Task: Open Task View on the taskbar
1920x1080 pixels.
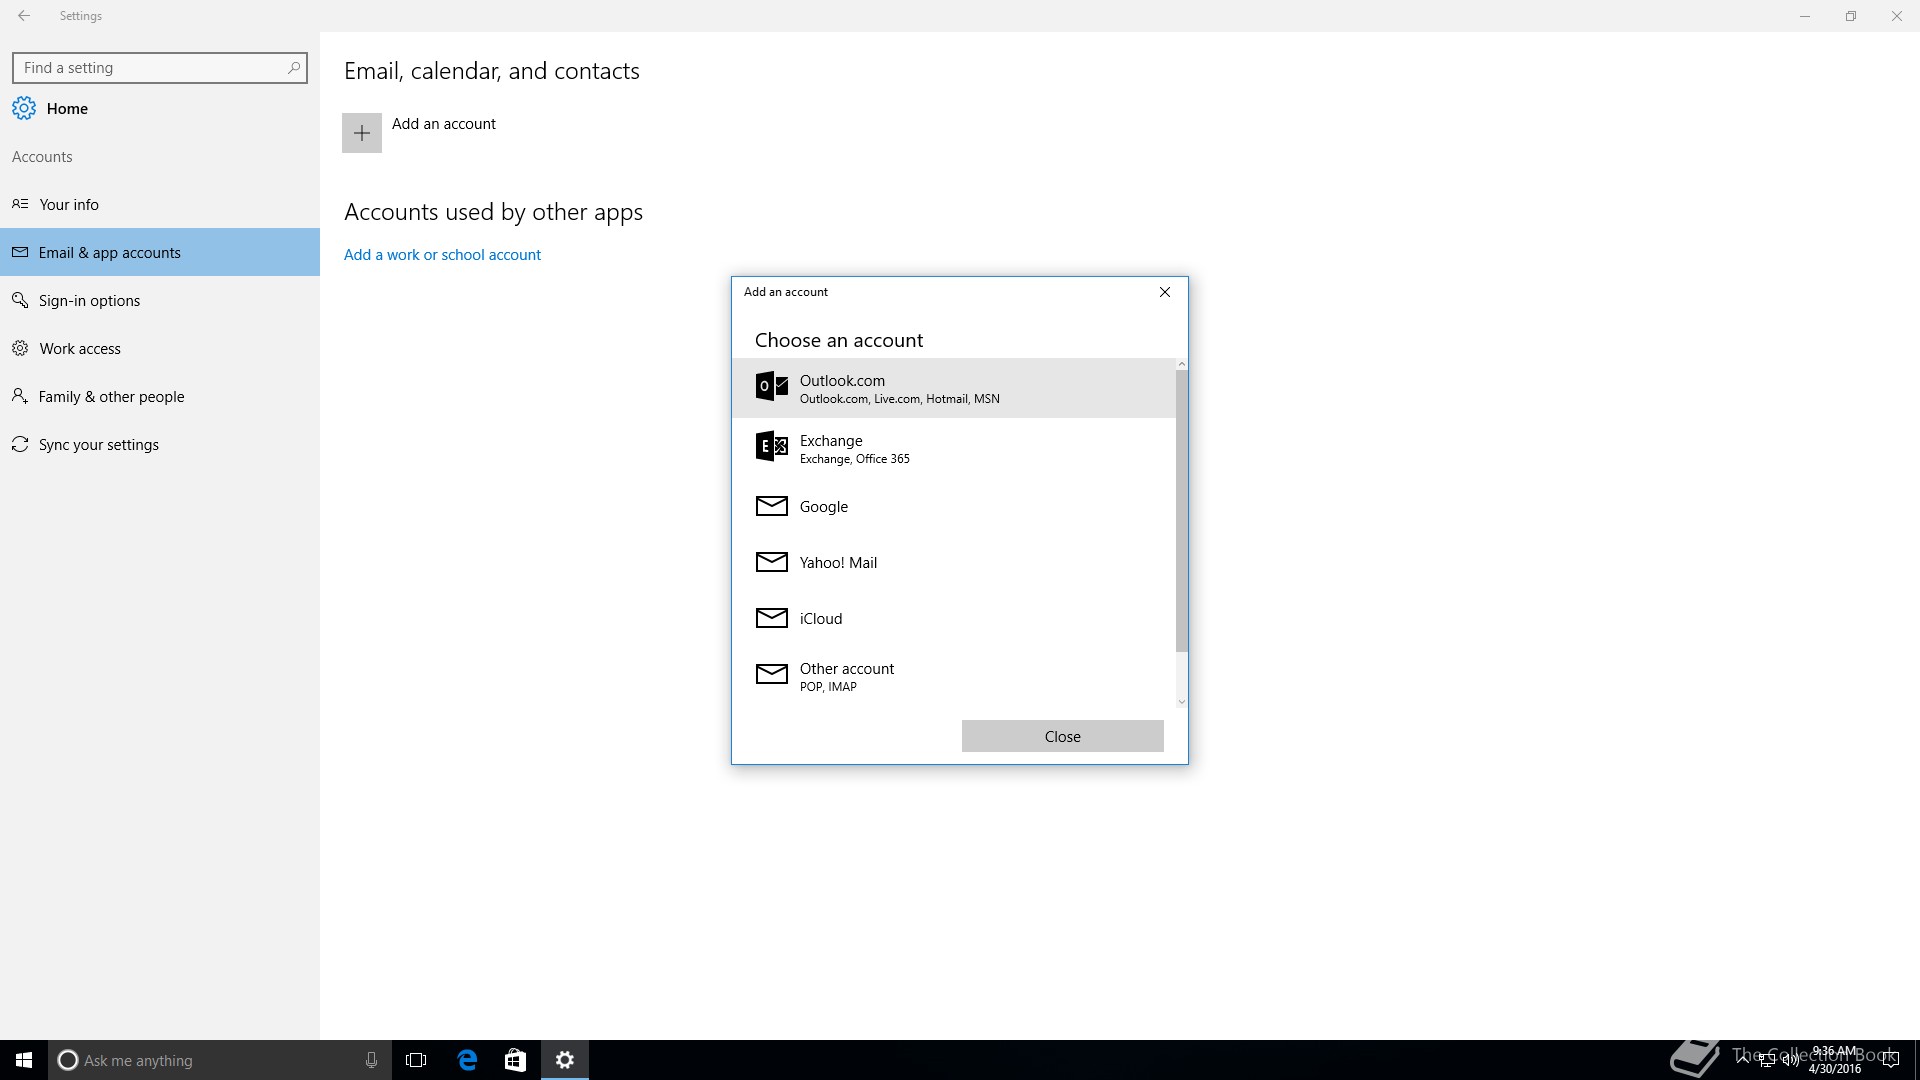Action: coord(416,1060)
